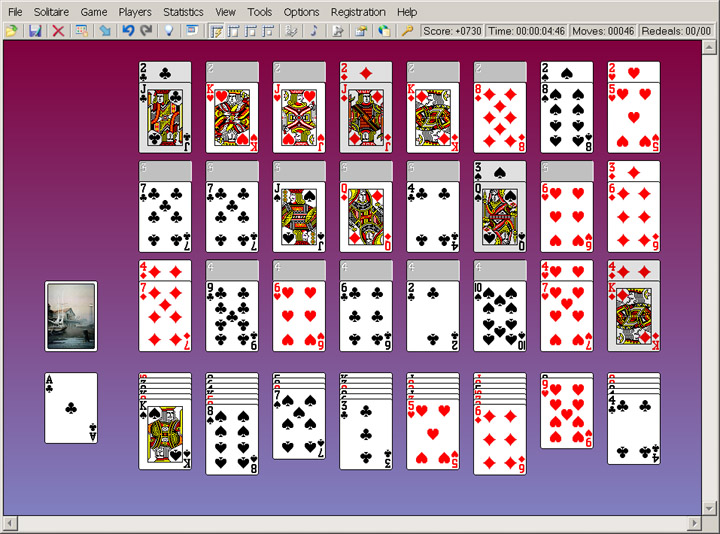Select the 9 of clubs card
The width and height of the screenshot is (720, 534).
pos(232,316)
